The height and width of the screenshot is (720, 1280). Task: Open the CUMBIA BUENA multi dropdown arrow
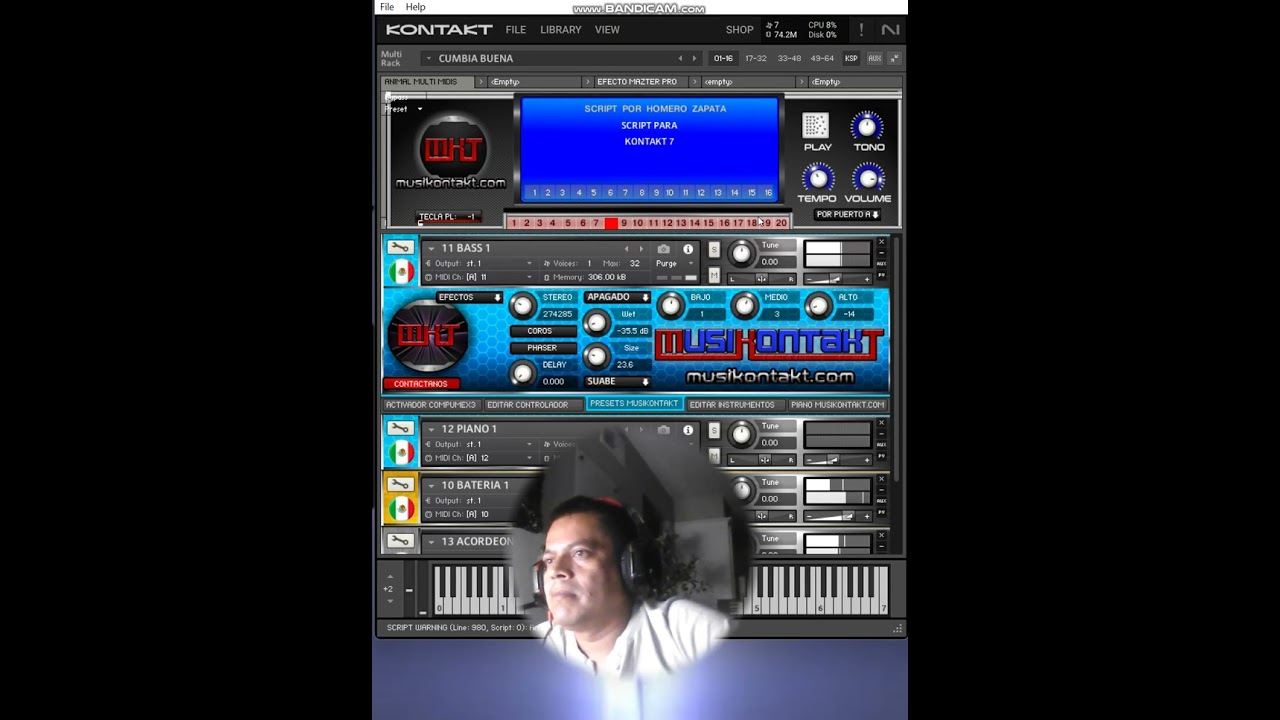pyautogui.click(x=429, y=58)
